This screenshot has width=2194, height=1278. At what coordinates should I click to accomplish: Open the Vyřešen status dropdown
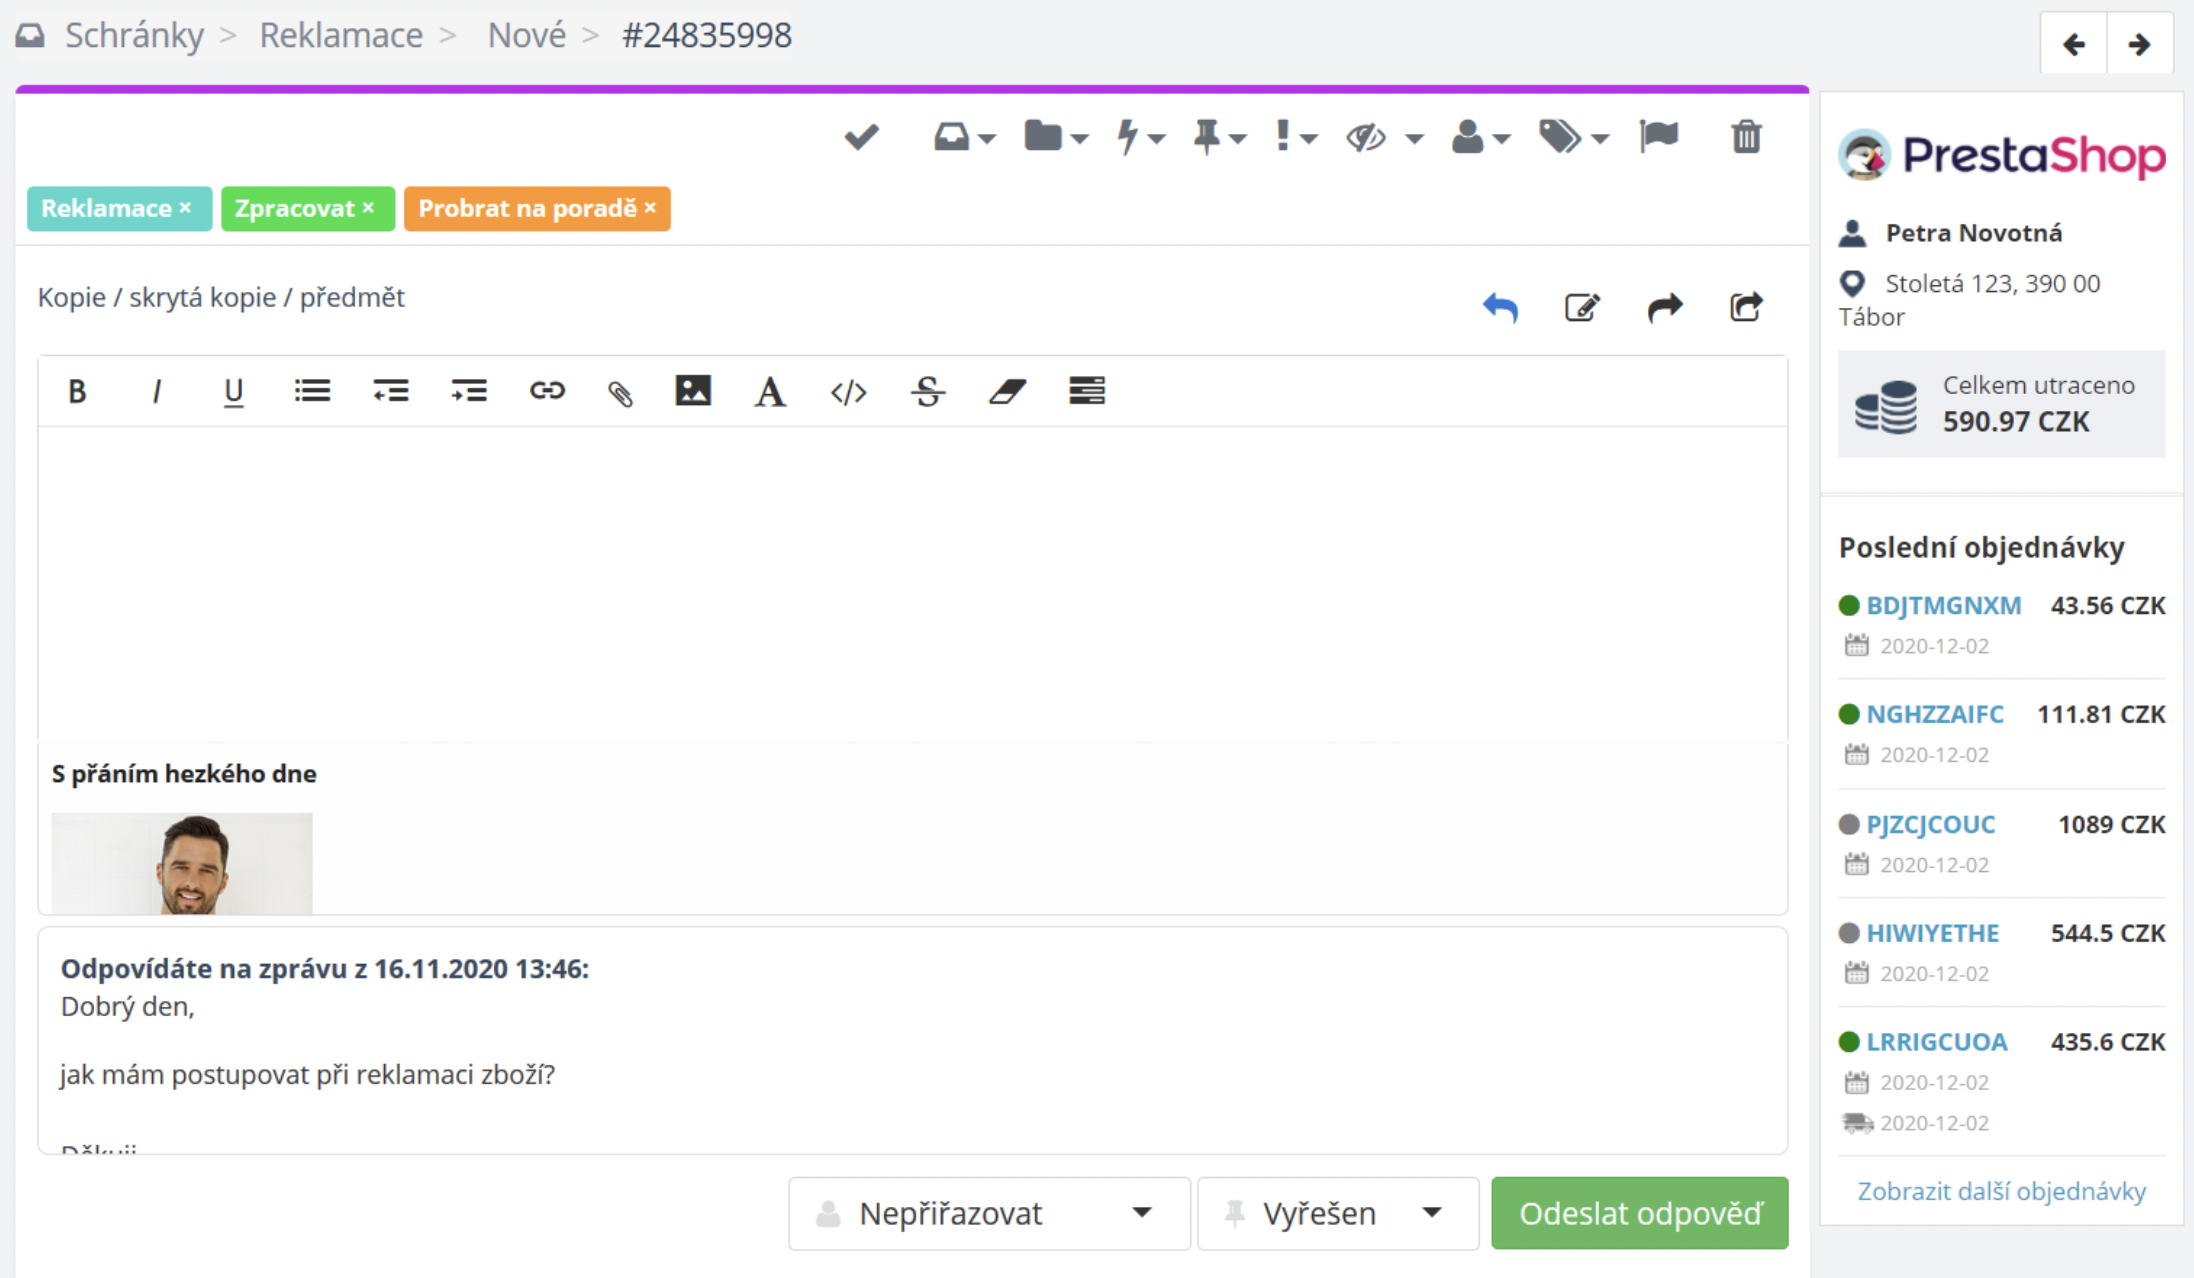1337,1213
